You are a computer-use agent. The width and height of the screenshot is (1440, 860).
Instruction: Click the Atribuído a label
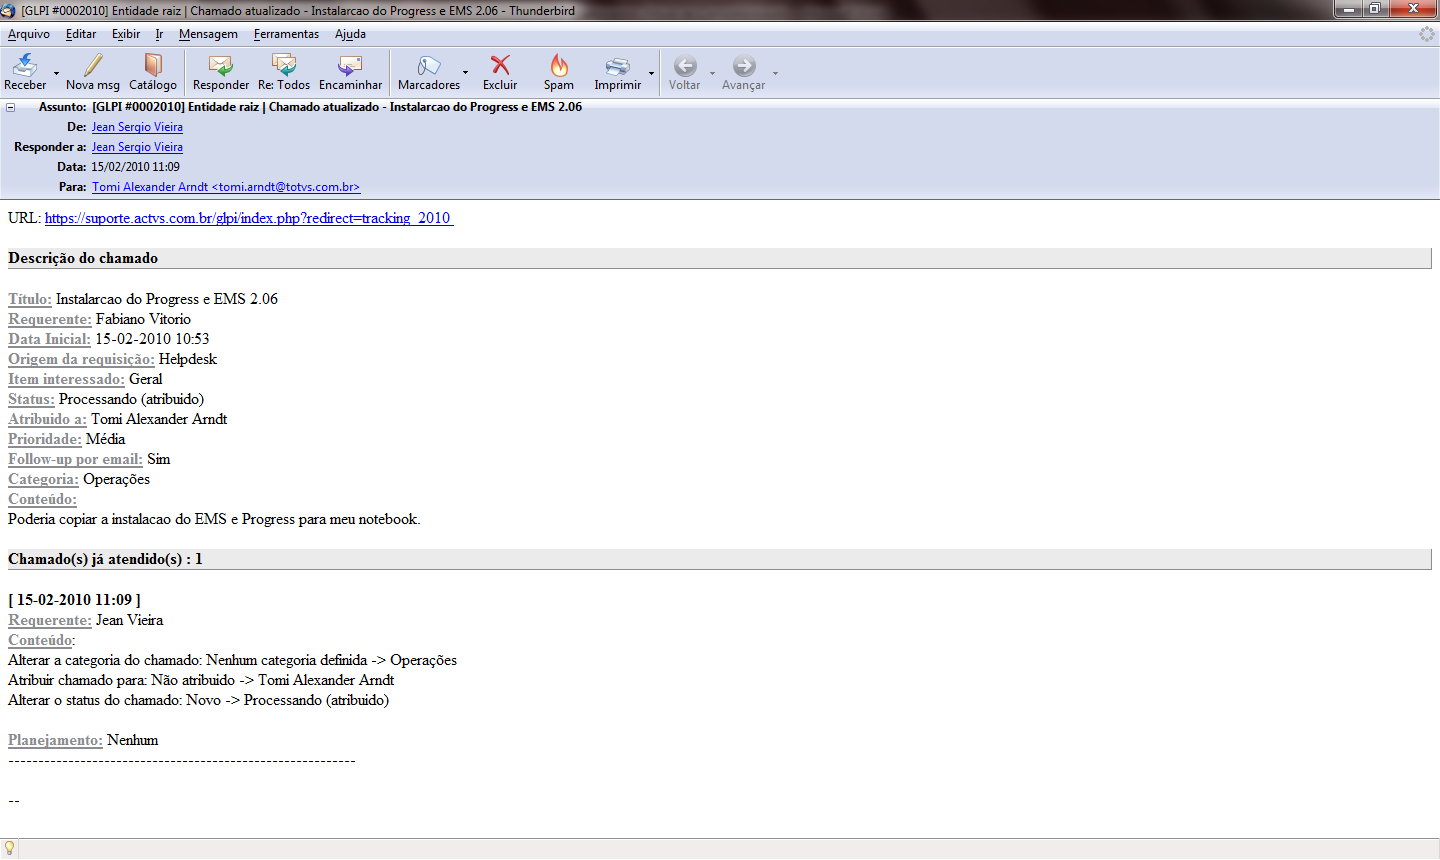[x=47, y=419]
